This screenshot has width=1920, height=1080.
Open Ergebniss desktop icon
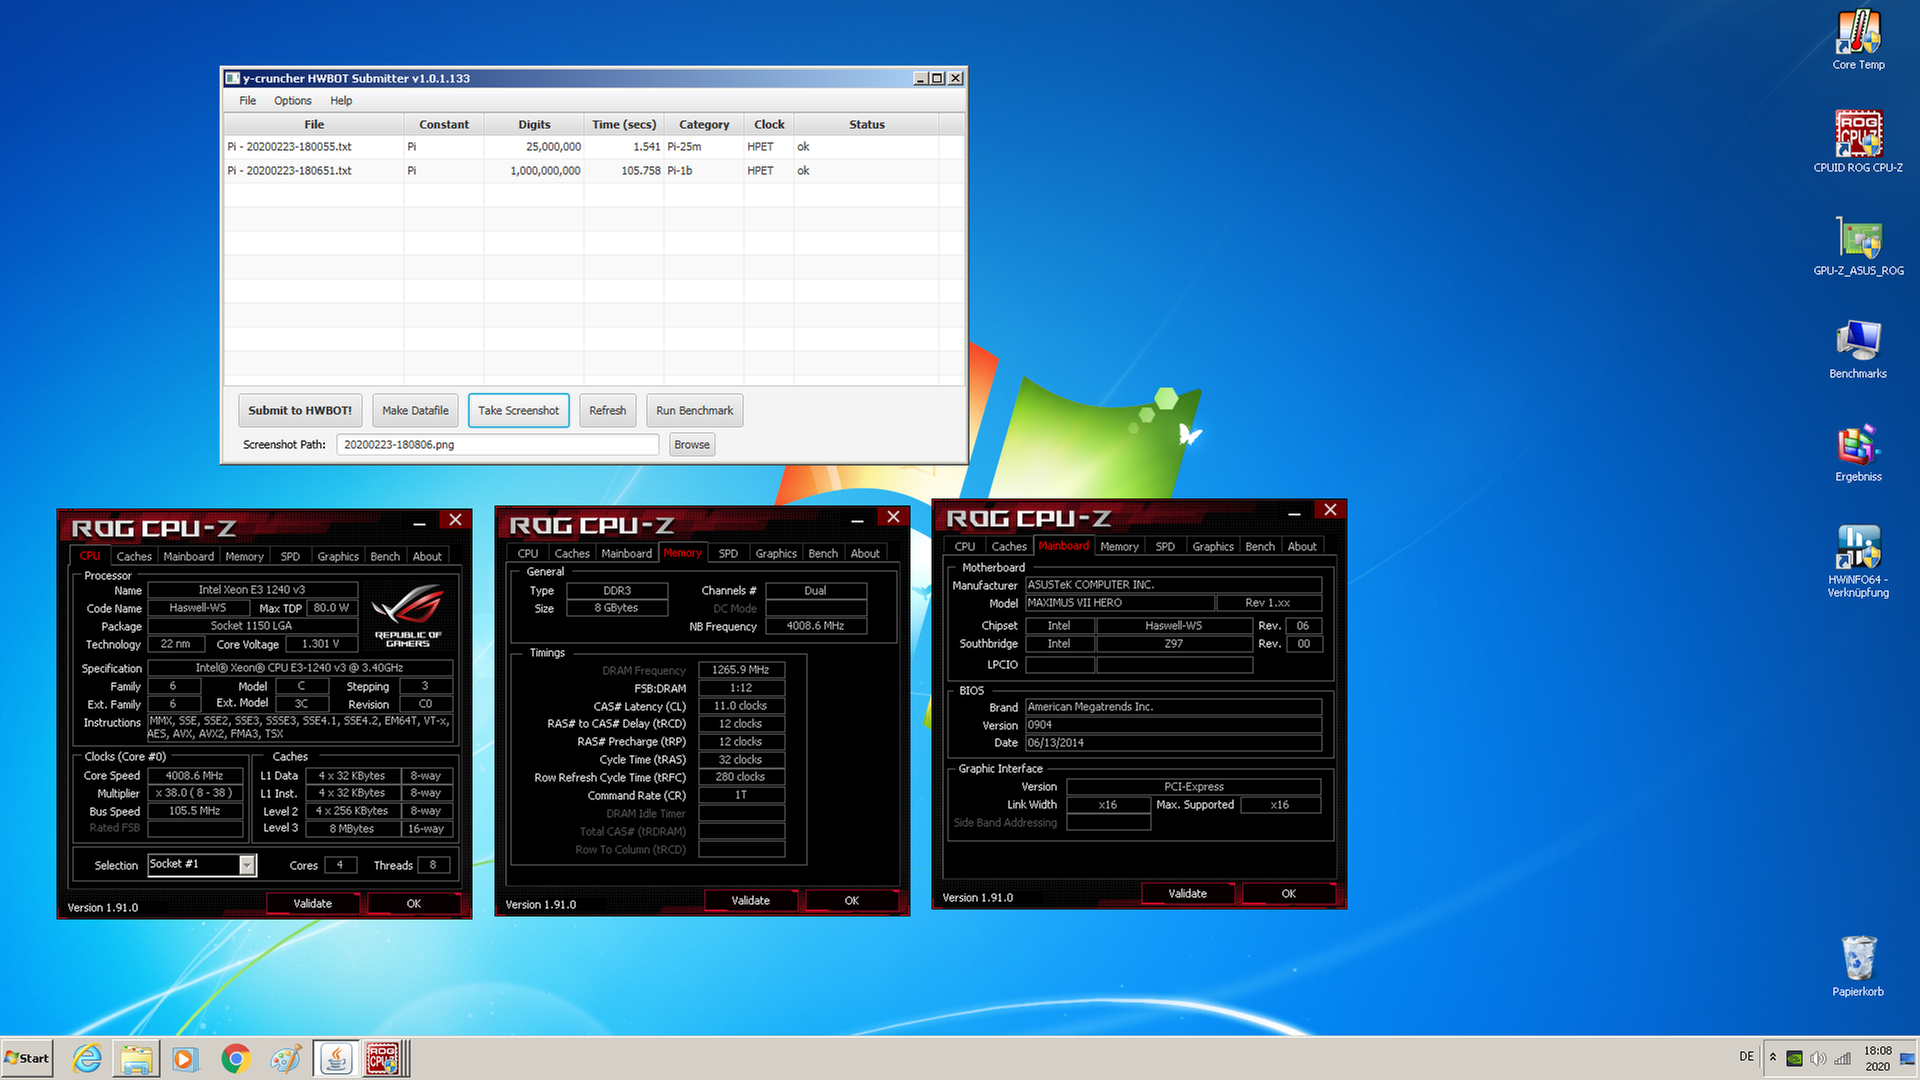1858,453
